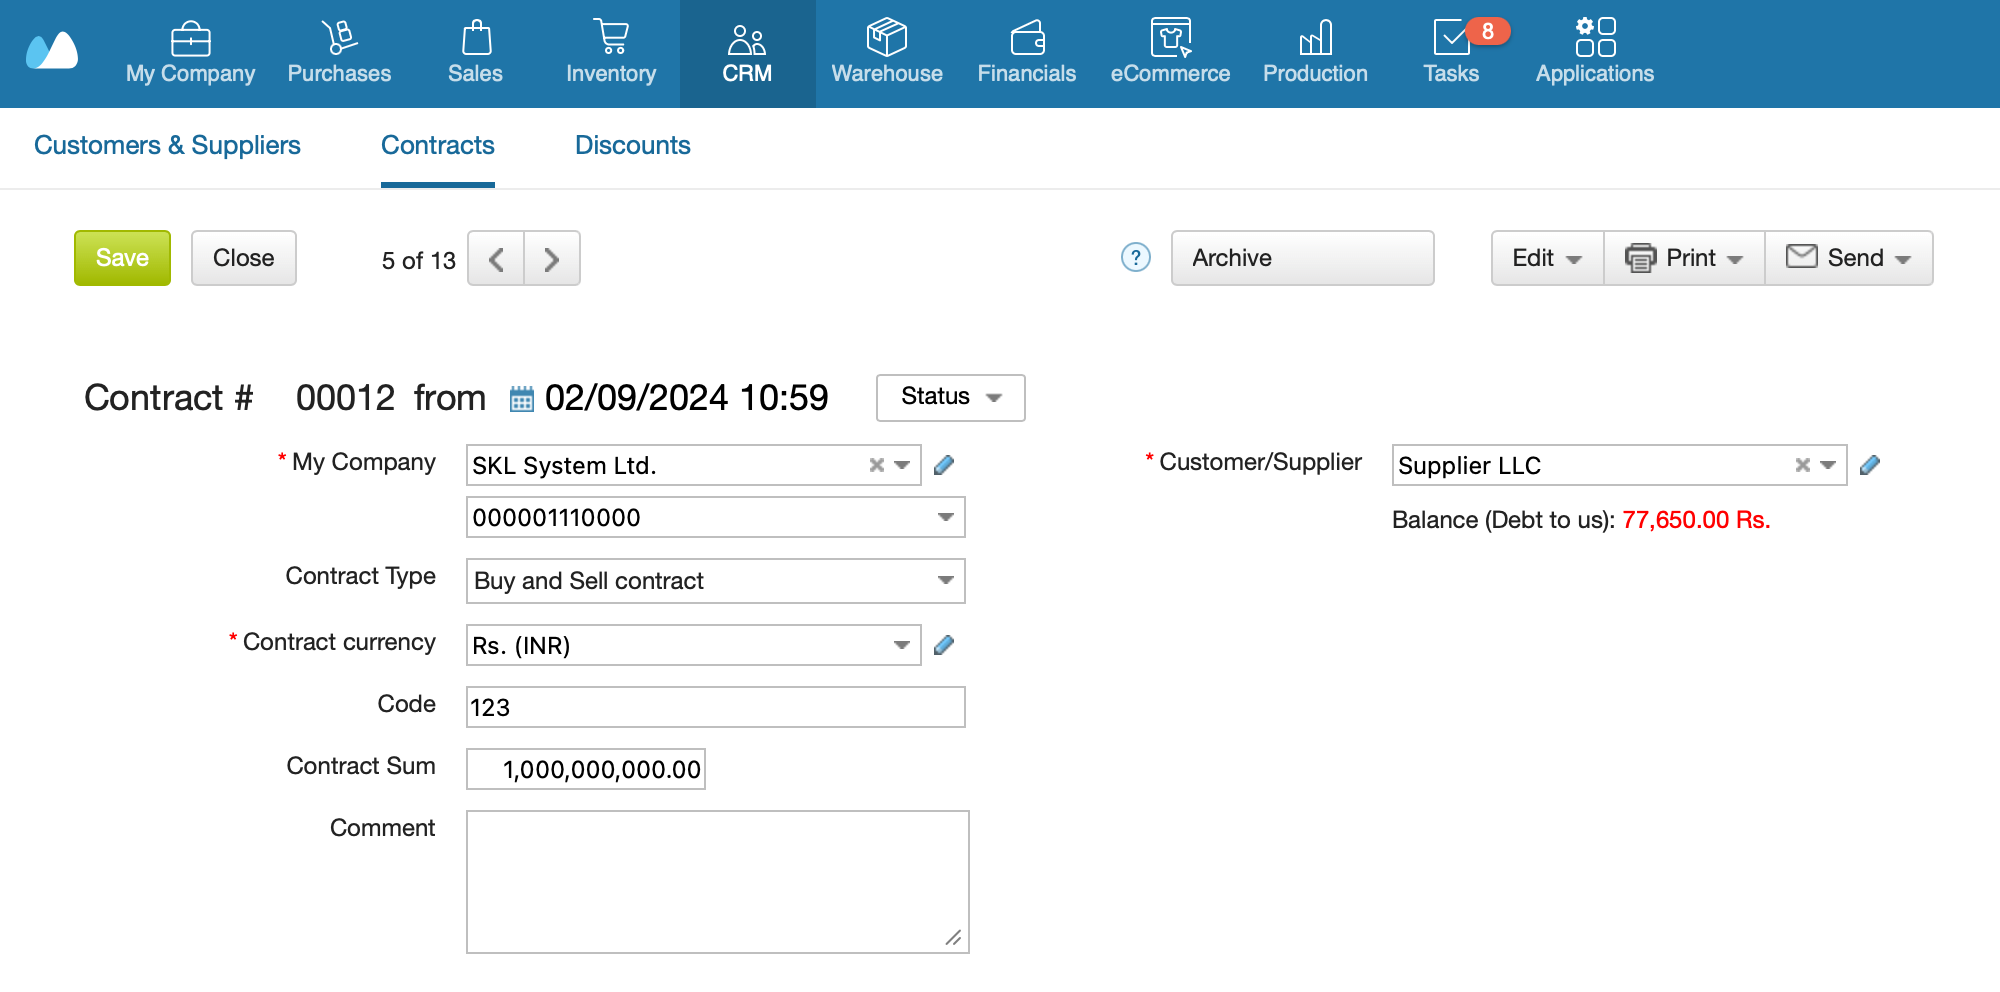Edit contract currency with the pencil icon

coord(943,645)
